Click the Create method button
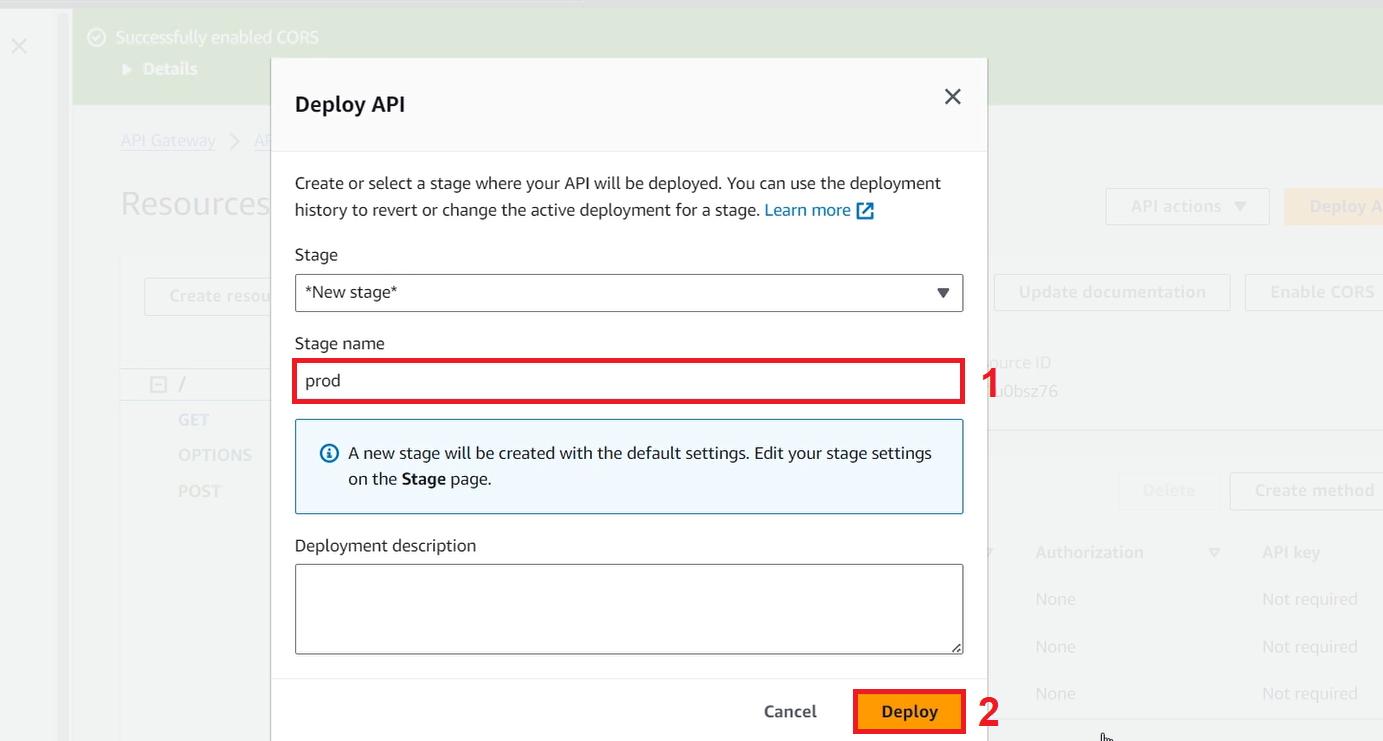The image size is (1383, 741). tap(1315, 490)
